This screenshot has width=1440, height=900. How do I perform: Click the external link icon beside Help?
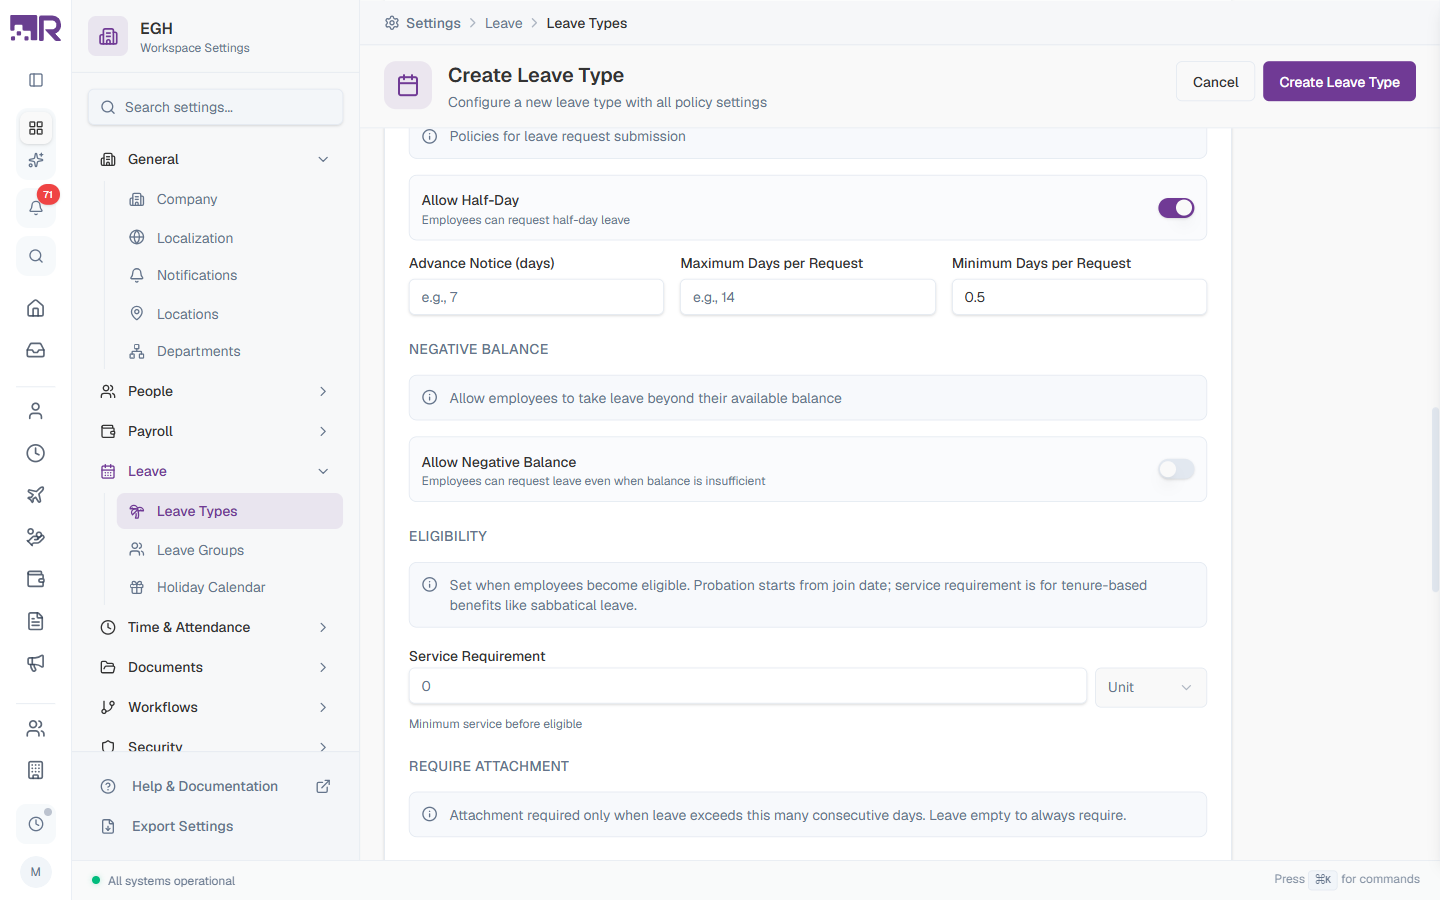click(x=323, y=787)
